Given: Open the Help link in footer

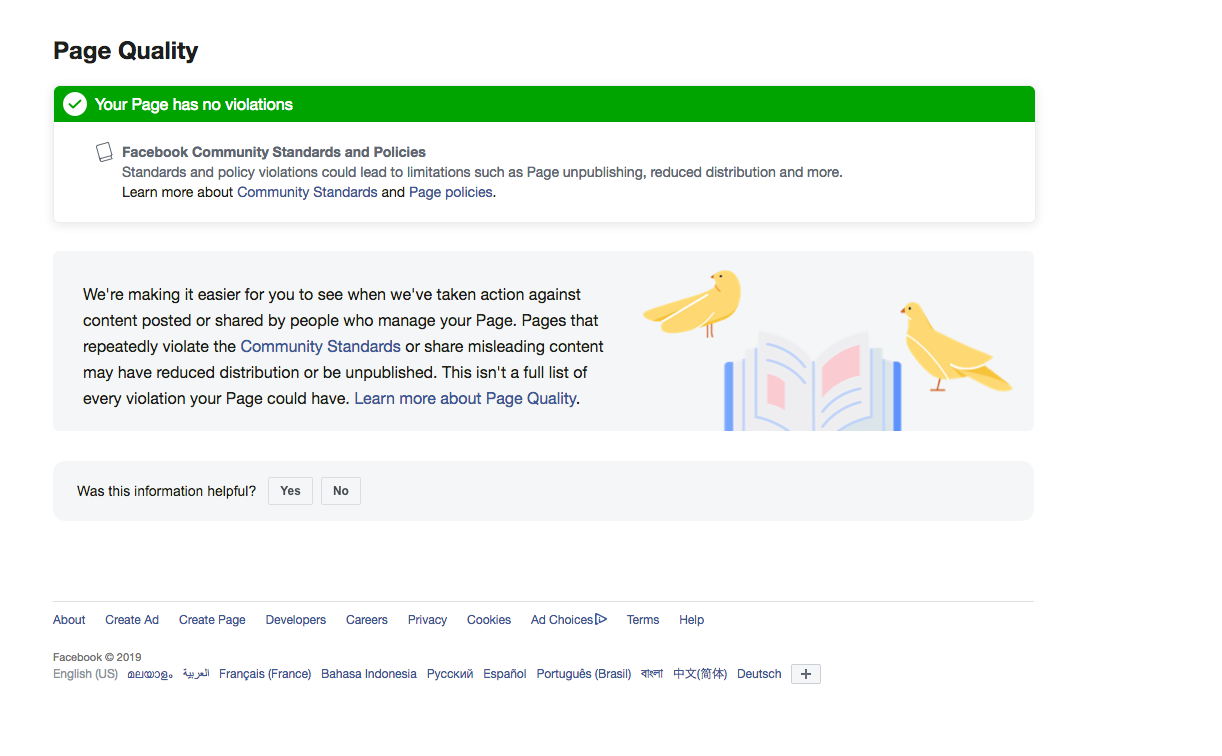Looking at the screenshot, I should pyautogui.click(x=691, y=620).
